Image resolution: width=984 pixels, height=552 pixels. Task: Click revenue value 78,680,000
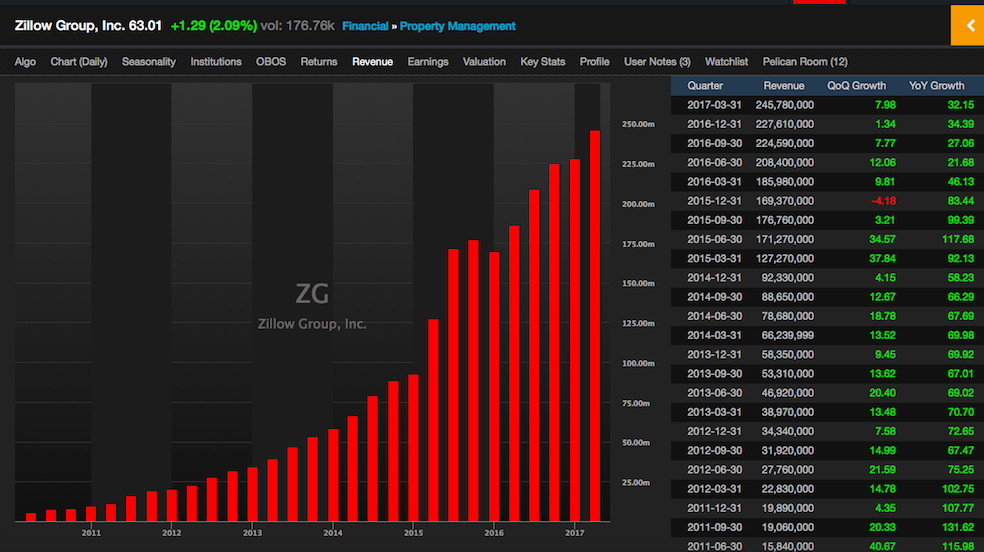click(x=788, y=316)
